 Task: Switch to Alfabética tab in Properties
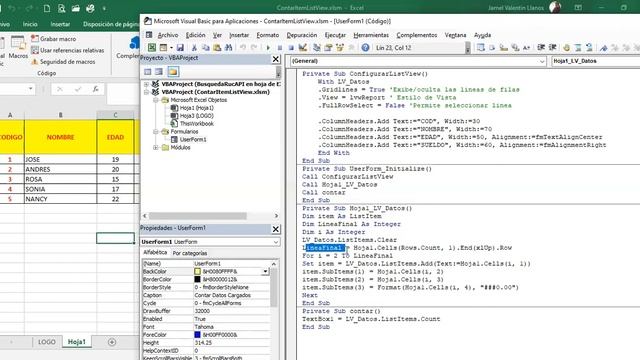155,253
